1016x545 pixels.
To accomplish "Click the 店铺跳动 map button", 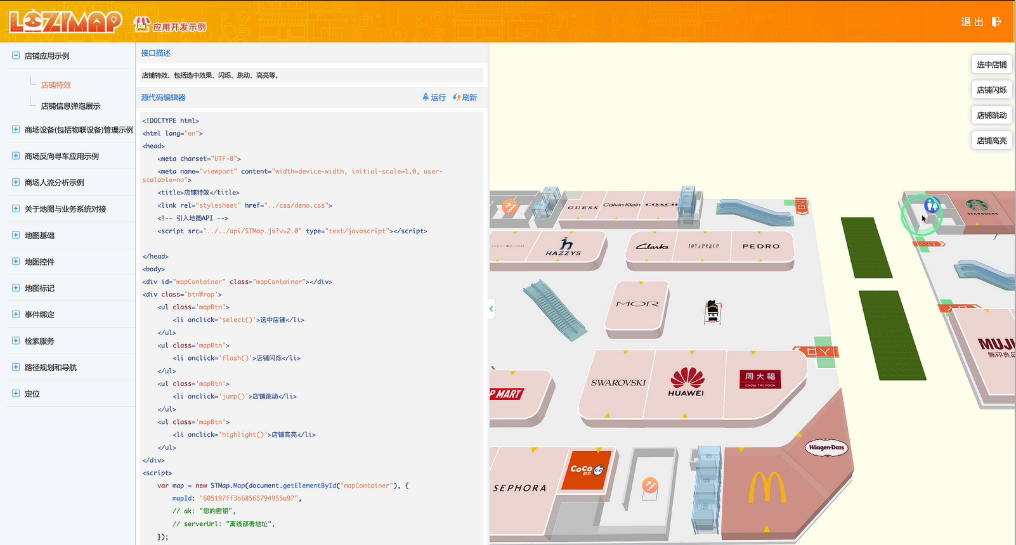I will click(x=991, y=115).
